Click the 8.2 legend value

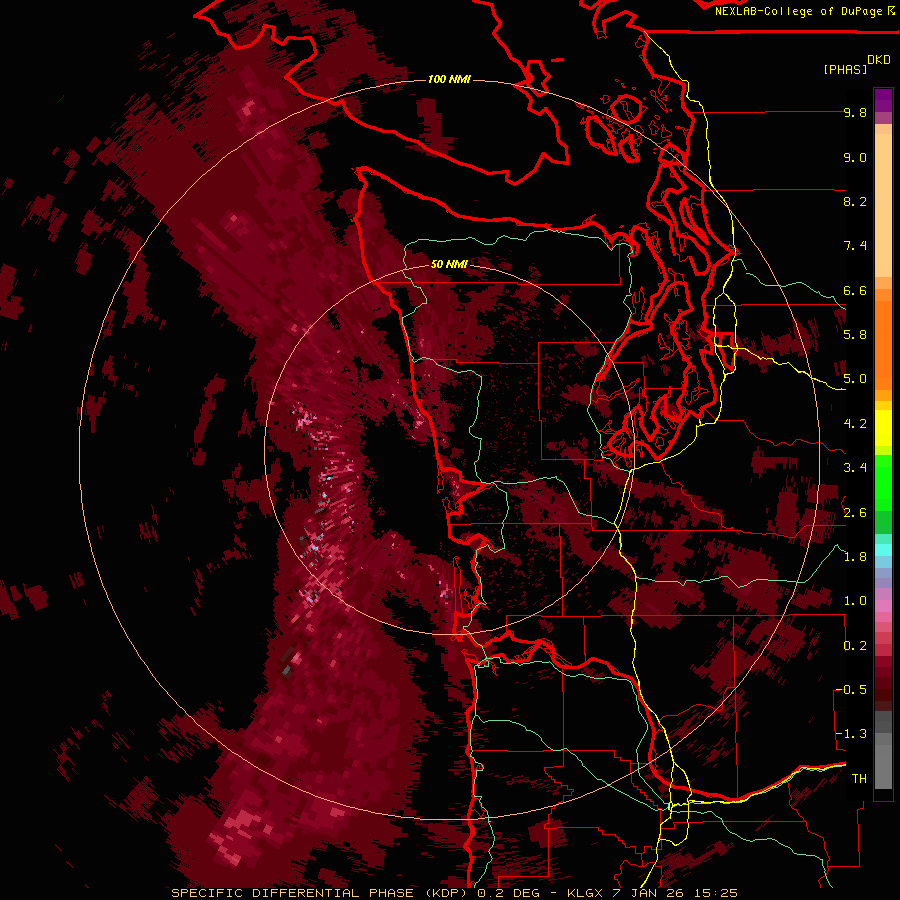point(855,201)
